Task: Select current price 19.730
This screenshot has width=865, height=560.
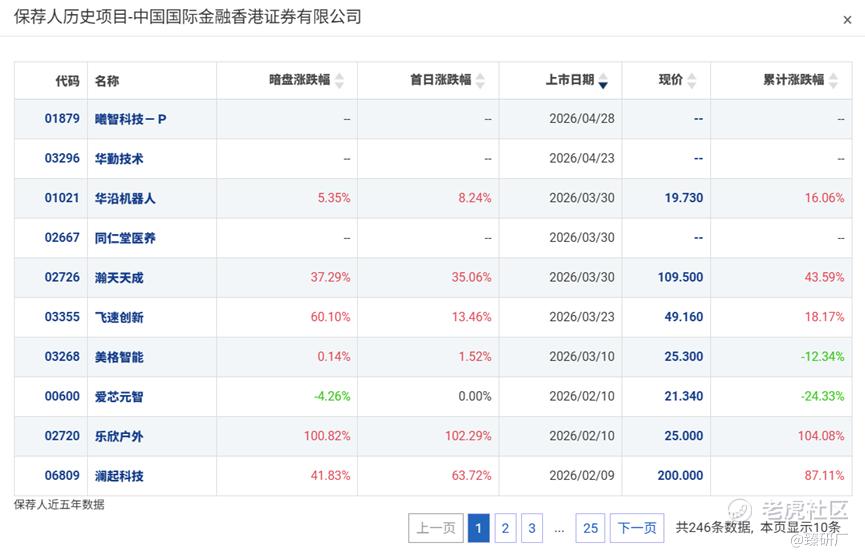Action: pyautogui.click(x=684, y=198)
